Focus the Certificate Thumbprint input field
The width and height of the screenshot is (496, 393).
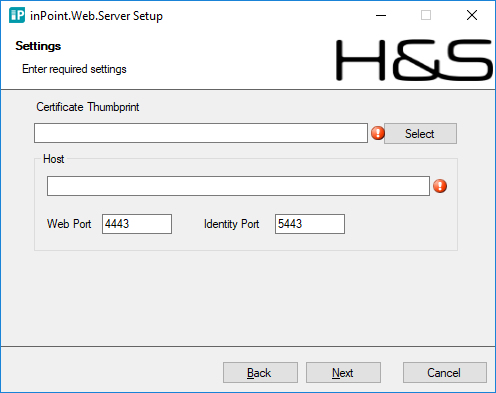click(x=201, y=133)
